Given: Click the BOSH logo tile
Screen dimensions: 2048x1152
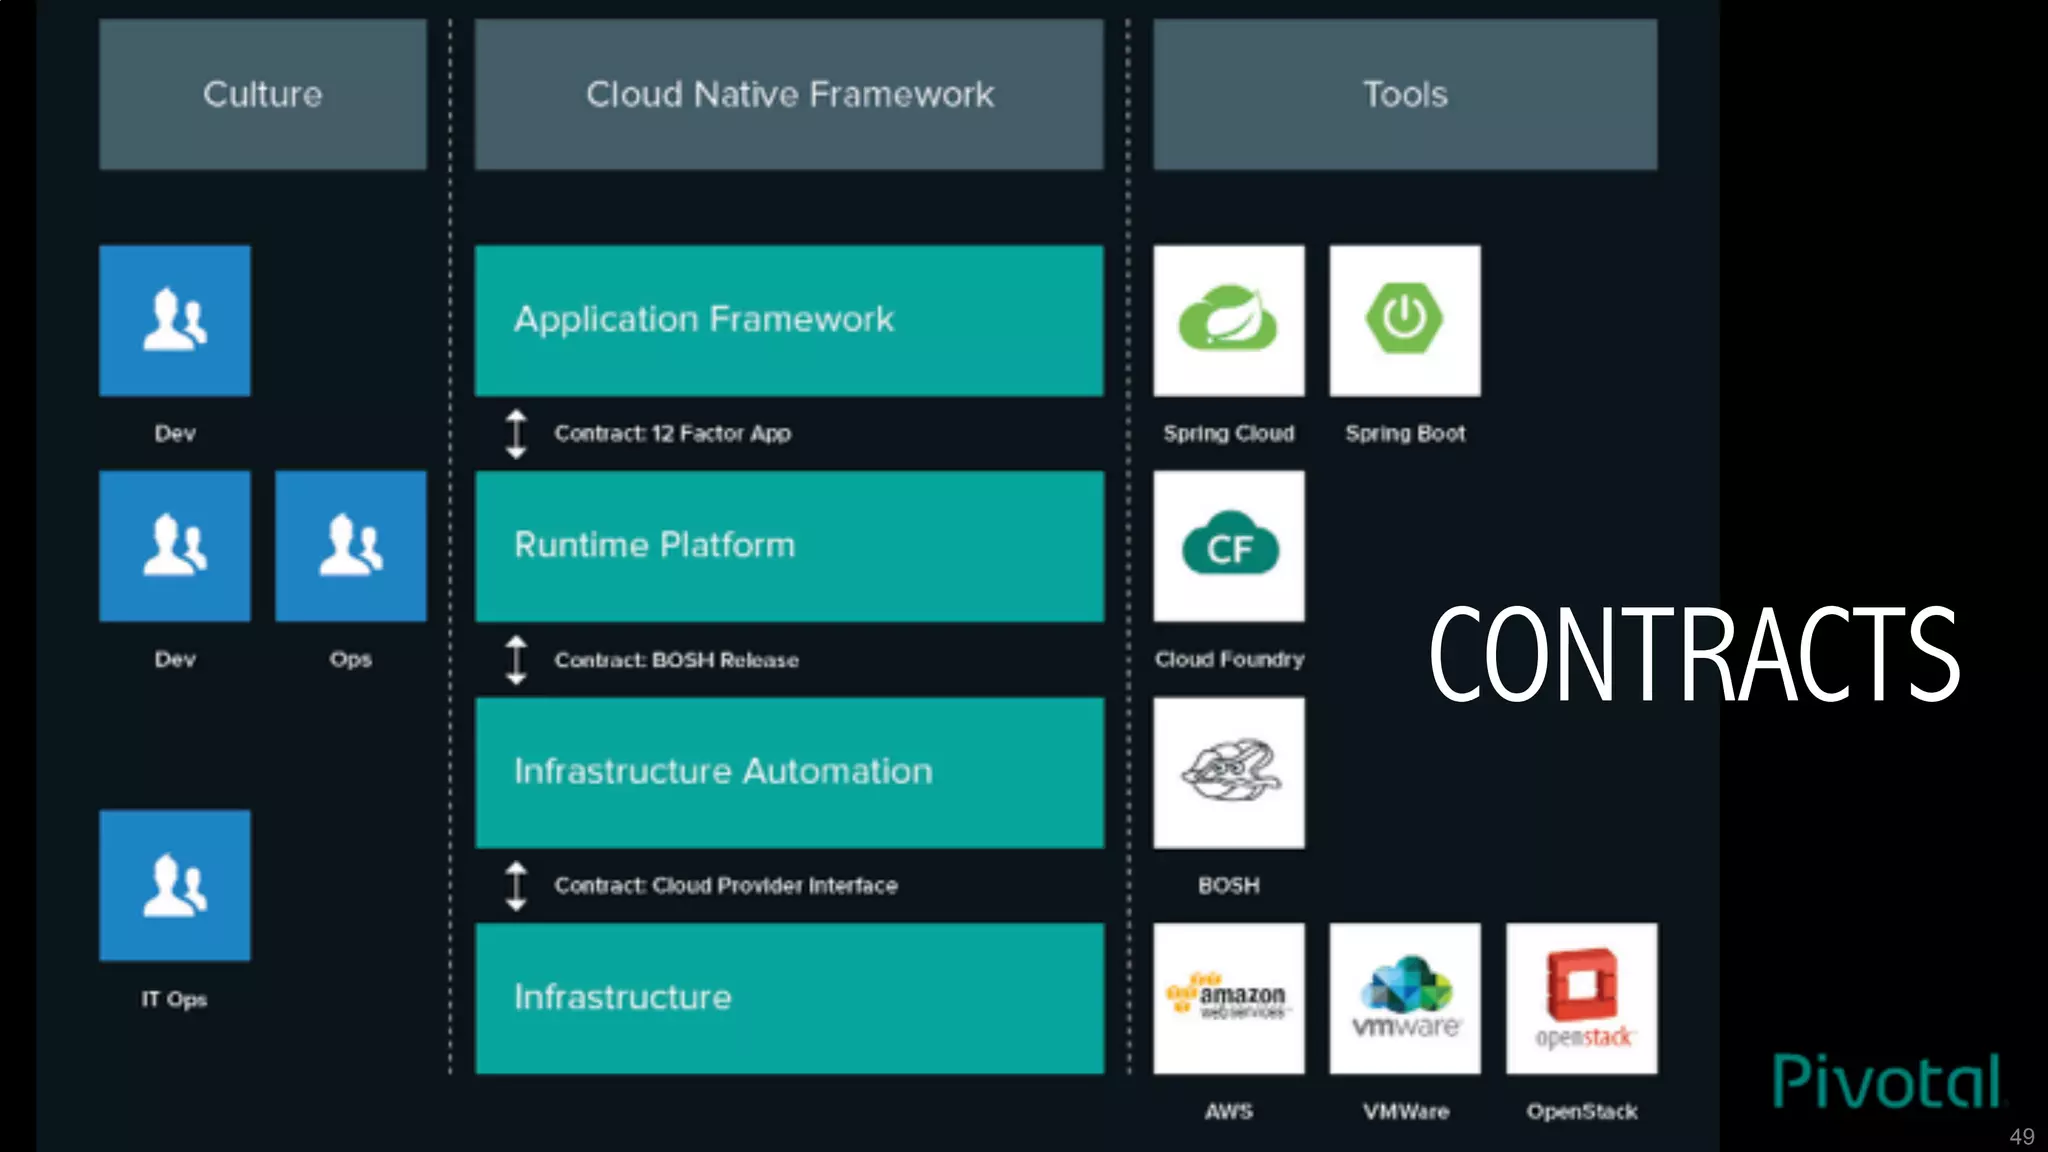Looking at the screenshot, I should (x=1228, y=772).
